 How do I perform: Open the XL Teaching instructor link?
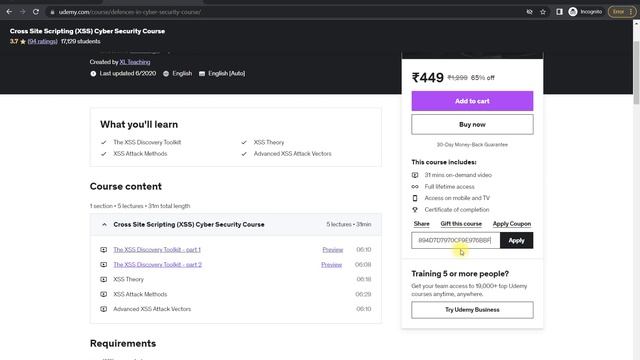click(135, 62)
